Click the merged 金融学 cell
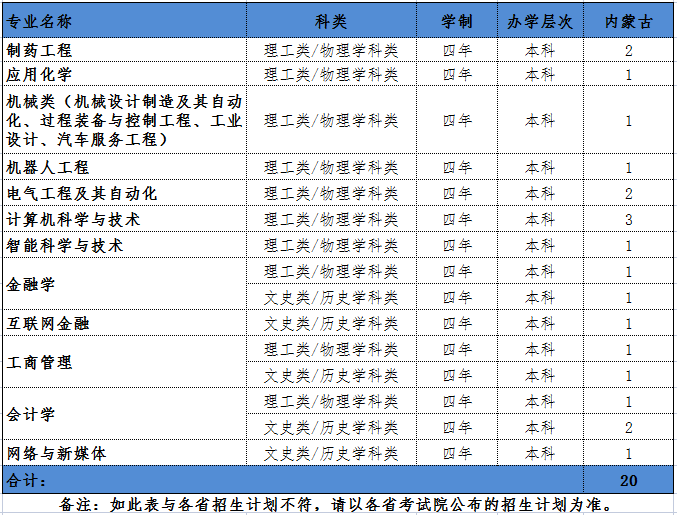The height and width of the screenshot is (515, 677). 125,284
